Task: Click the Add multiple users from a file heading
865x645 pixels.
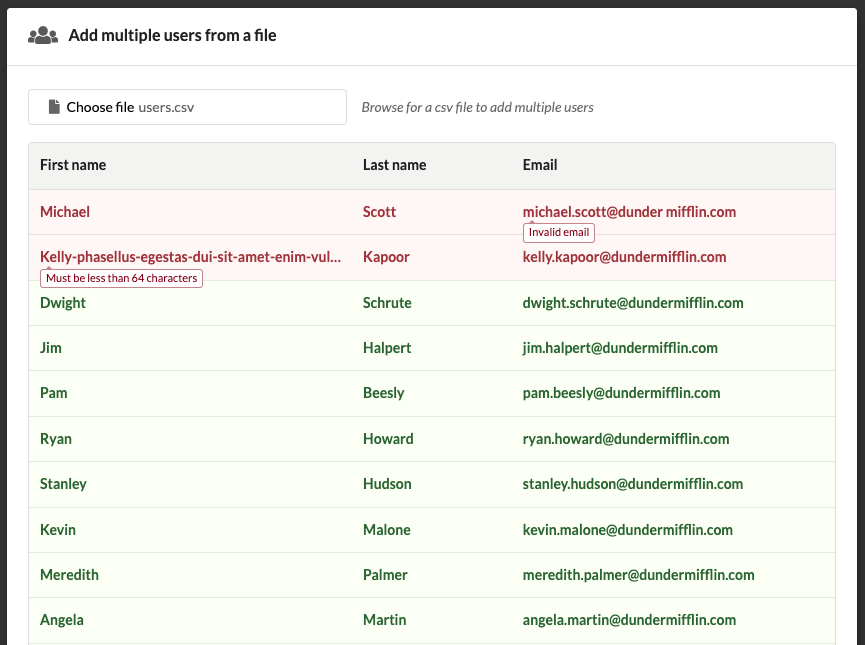Action: 172,36
